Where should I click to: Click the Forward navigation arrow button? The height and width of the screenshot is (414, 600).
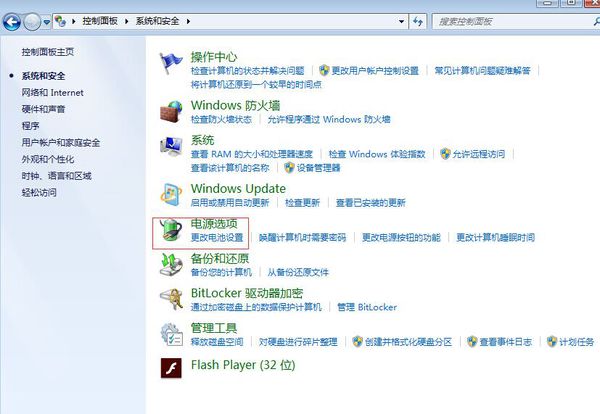click(x=32, y=22)
